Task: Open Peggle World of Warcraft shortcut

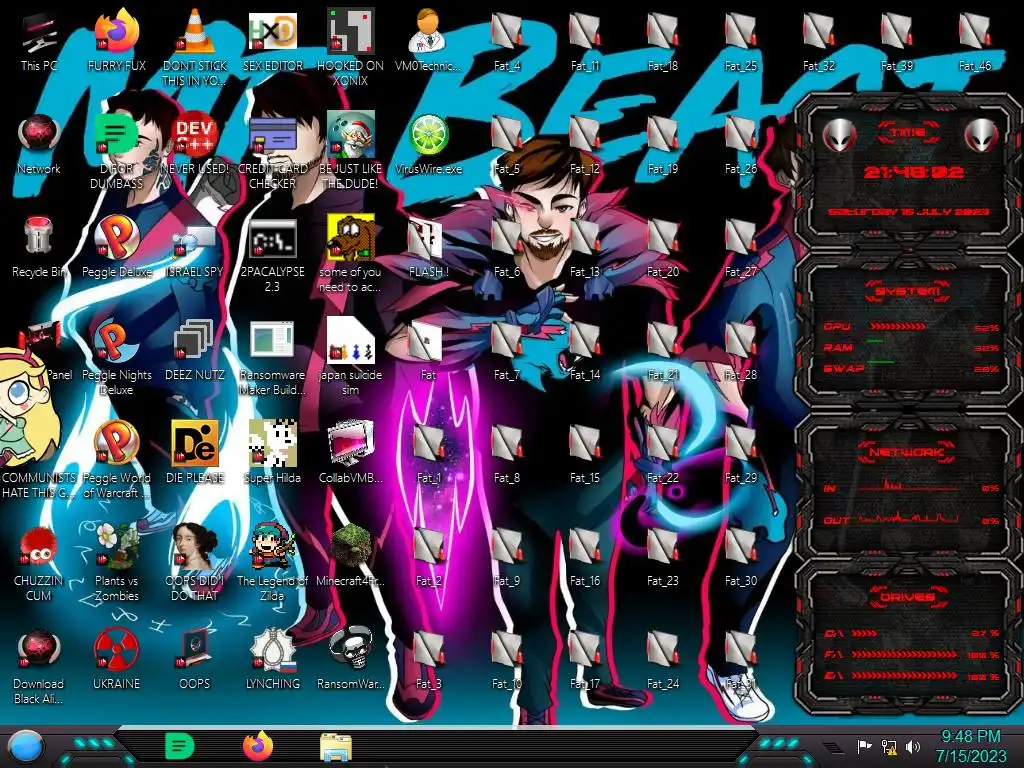Action: click(116, 443)
